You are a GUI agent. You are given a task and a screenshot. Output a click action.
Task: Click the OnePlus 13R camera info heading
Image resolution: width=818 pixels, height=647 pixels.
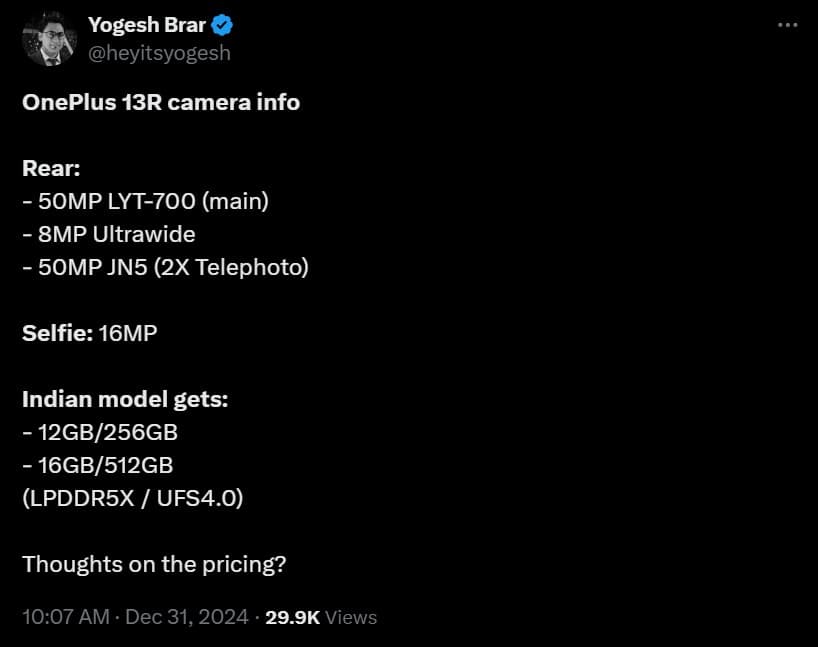point(161,102)
